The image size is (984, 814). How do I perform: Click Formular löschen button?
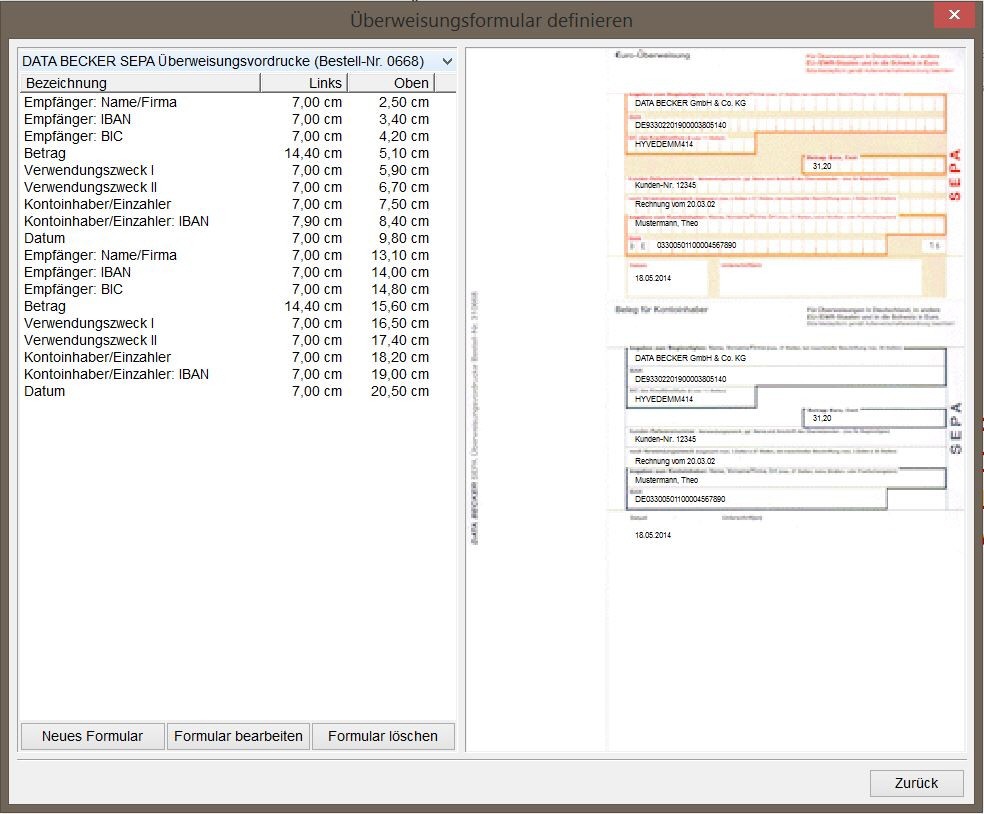[x=383, y=736]
